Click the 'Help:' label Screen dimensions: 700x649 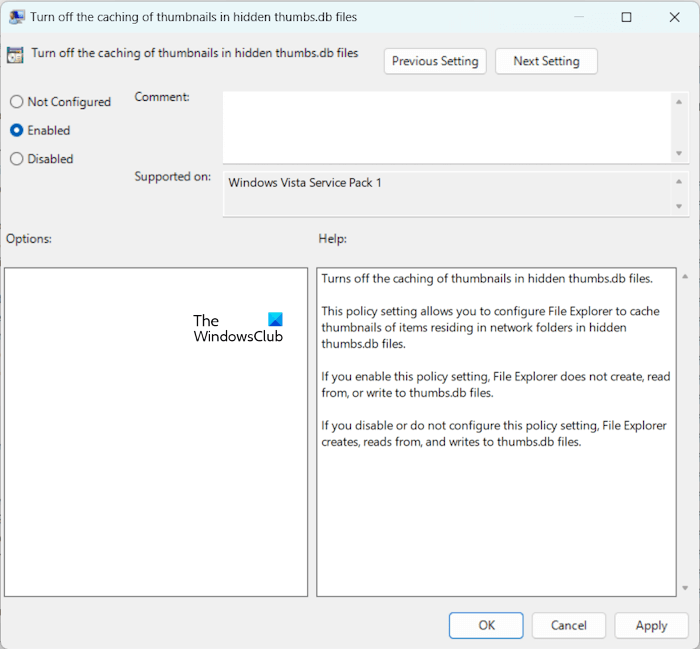tap(333, 239)
